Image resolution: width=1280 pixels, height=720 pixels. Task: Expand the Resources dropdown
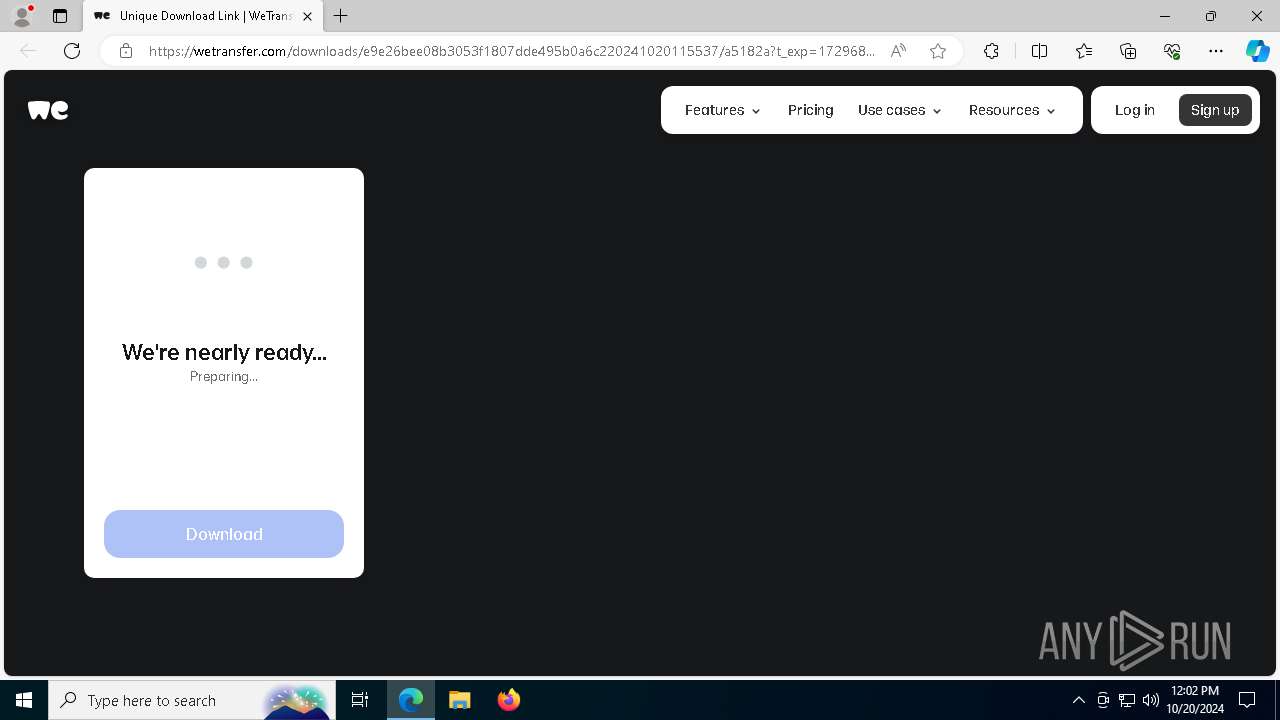click(1012, 110)
